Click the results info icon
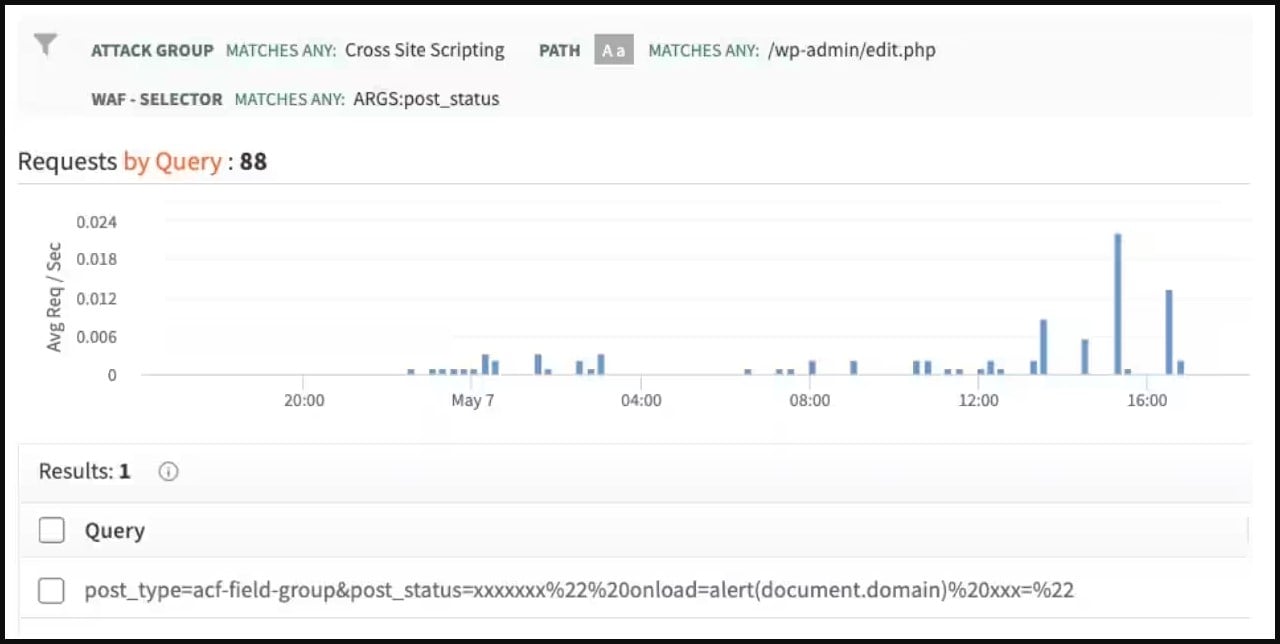Image resolution: width=1280 pixels, height=644 pixels. 168,472
